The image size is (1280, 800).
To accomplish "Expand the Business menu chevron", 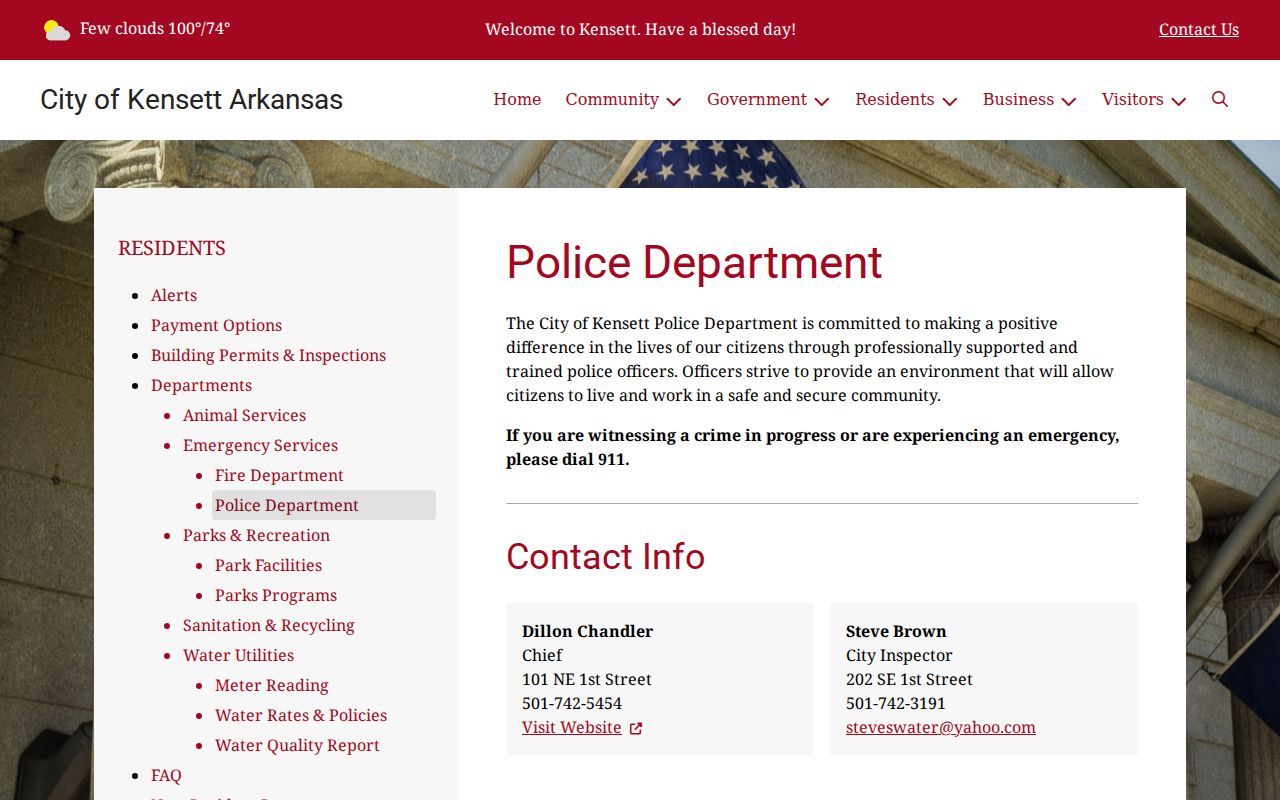I will [1069, 101].
